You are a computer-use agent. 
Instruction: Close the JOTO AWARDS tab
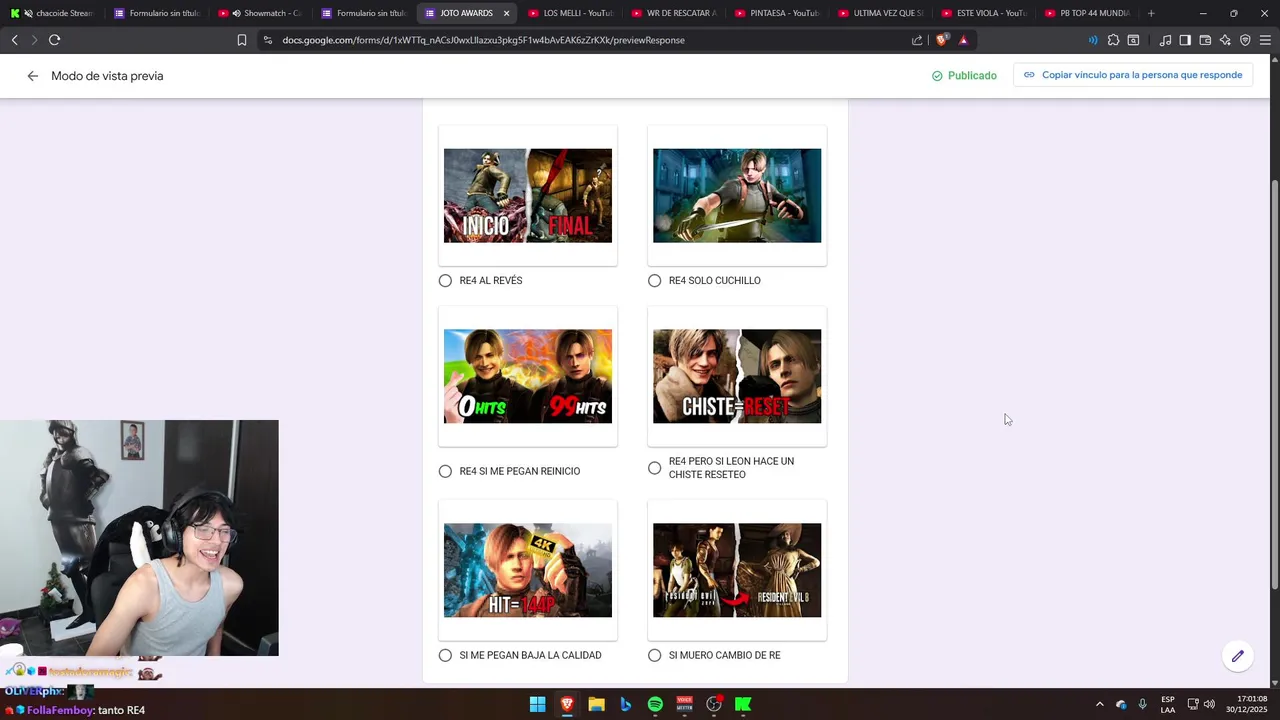click(506, 13)
